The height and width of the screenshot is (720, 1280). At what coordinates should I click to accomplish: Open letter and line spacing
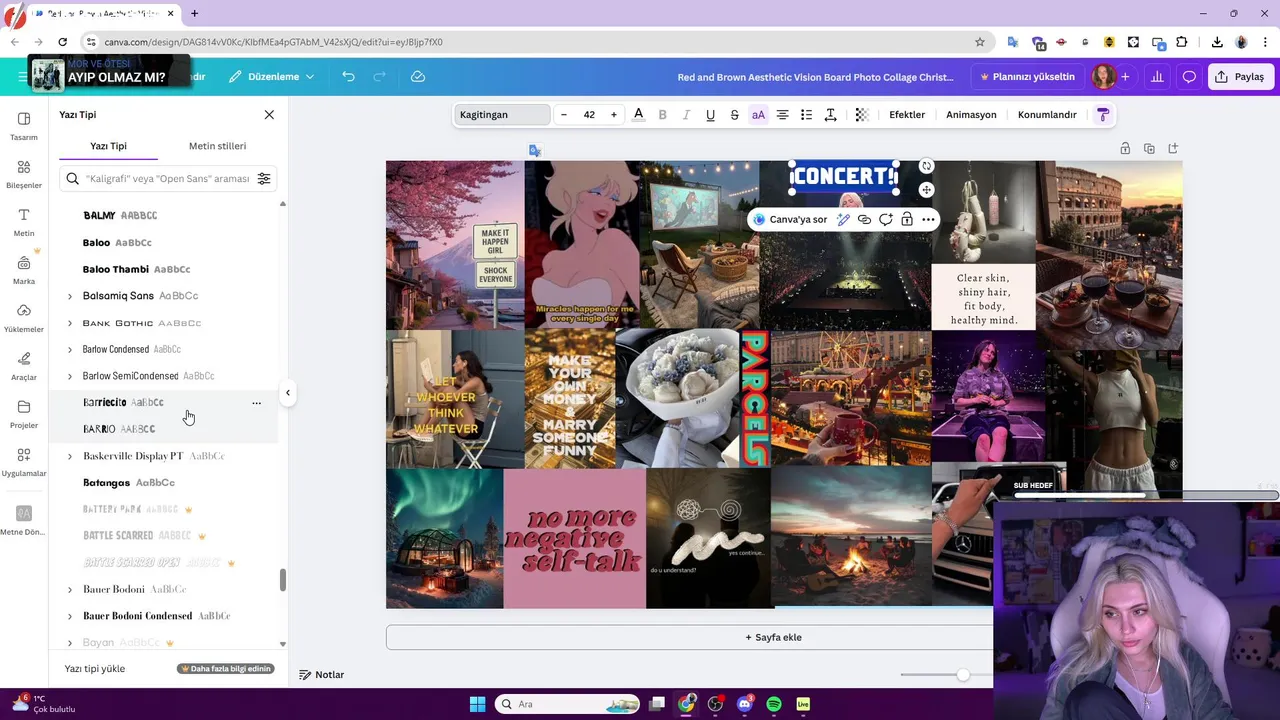pos(830,115)
